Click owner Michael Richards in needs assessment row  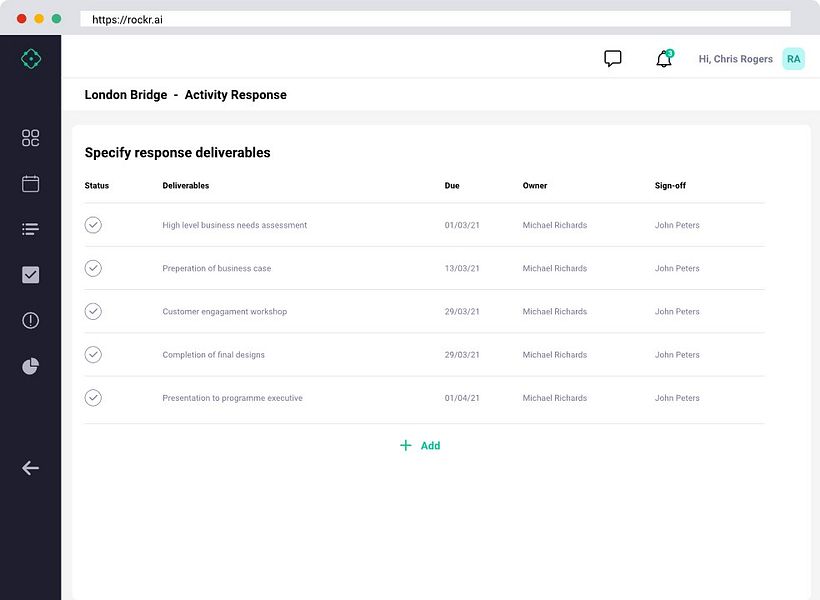pyautogui.click(x=554, y=225)
